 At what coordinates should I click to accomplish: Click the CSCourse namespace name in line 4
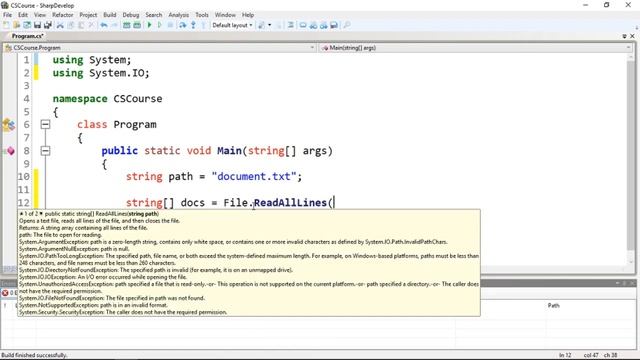pos(138,99)
